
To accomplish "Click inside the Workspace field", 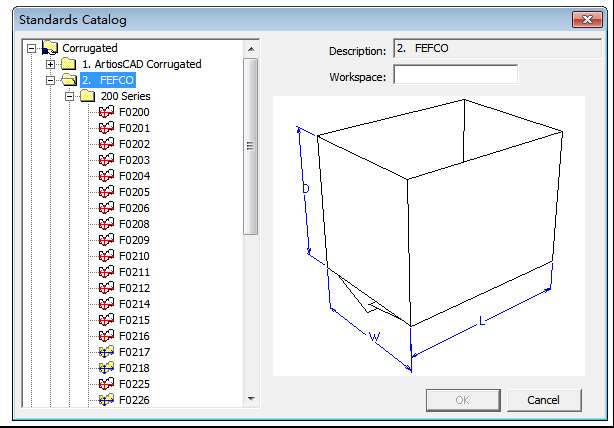I will click(455, 75).
